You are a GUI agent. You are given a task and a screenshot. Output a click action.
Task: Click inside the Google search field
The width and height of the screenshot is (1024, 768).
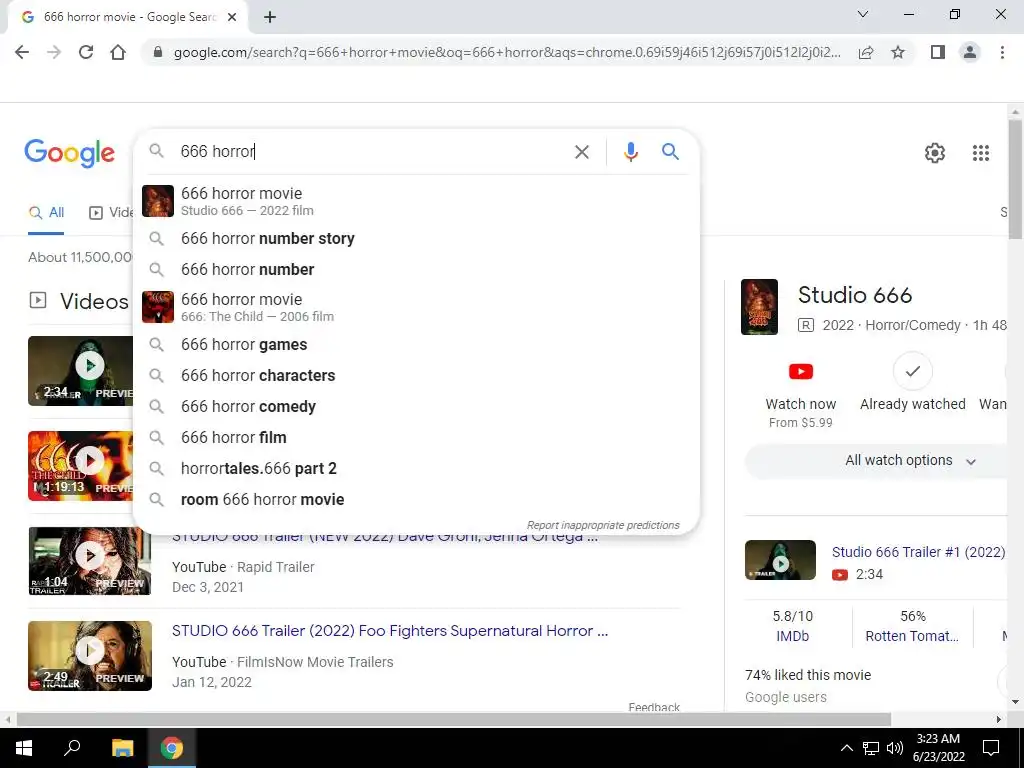point(372,152)
